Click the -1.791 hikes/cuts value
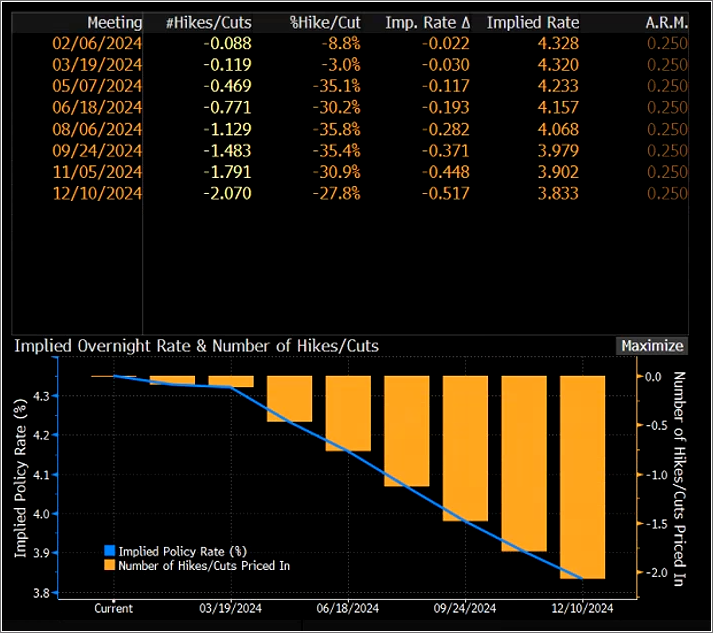The image size is (715, 634). (228, 172)
